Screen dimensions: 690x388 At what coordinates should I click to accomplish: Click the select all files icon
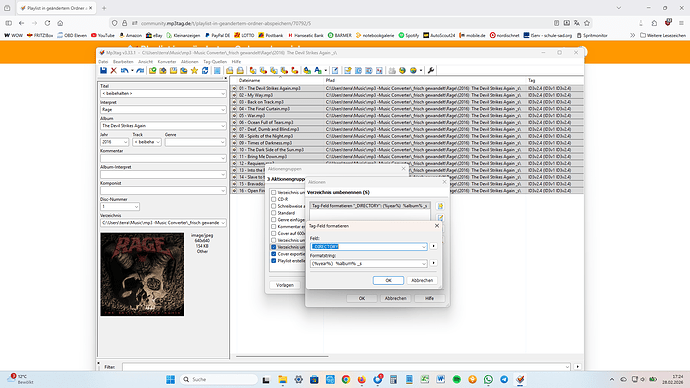pyautogui.click(x=217, y=70)
